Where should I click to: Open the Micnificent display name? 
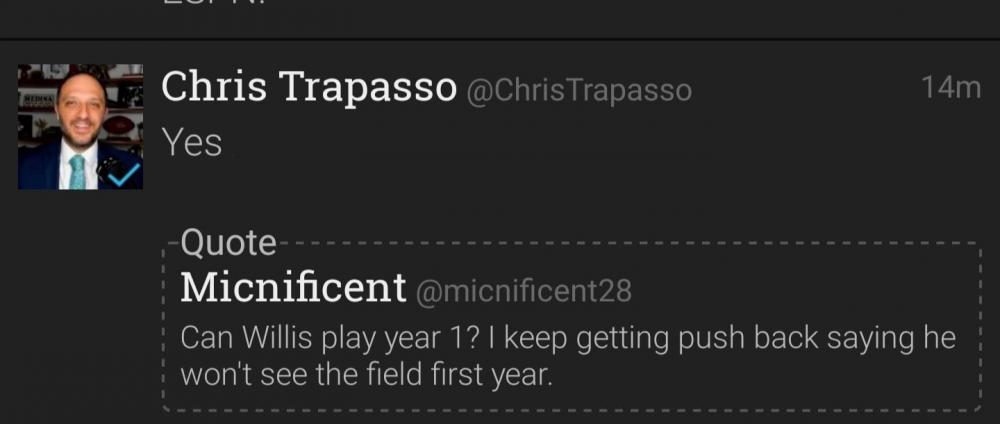tap(293, 289)
